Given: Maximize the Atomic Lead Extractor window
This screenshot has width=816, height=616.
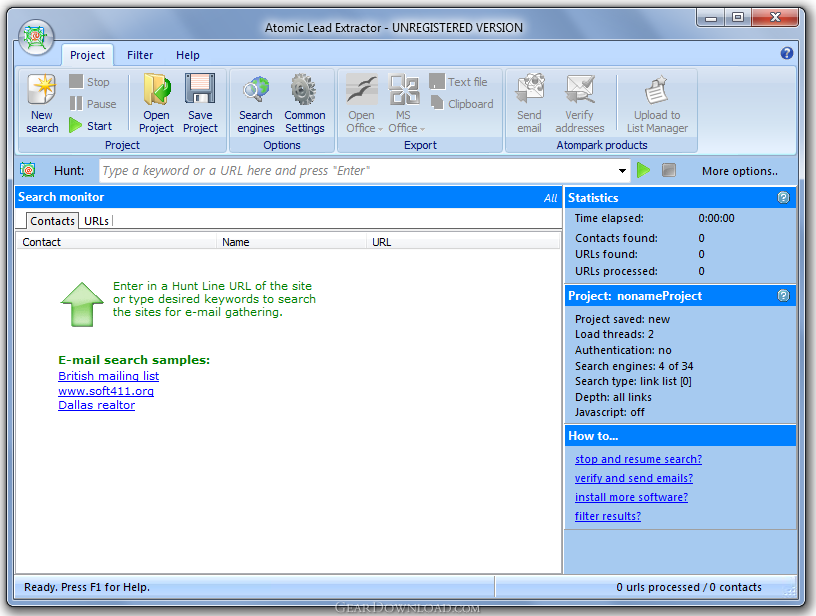Looking at the screenshot, I should [x=737, y=17].
